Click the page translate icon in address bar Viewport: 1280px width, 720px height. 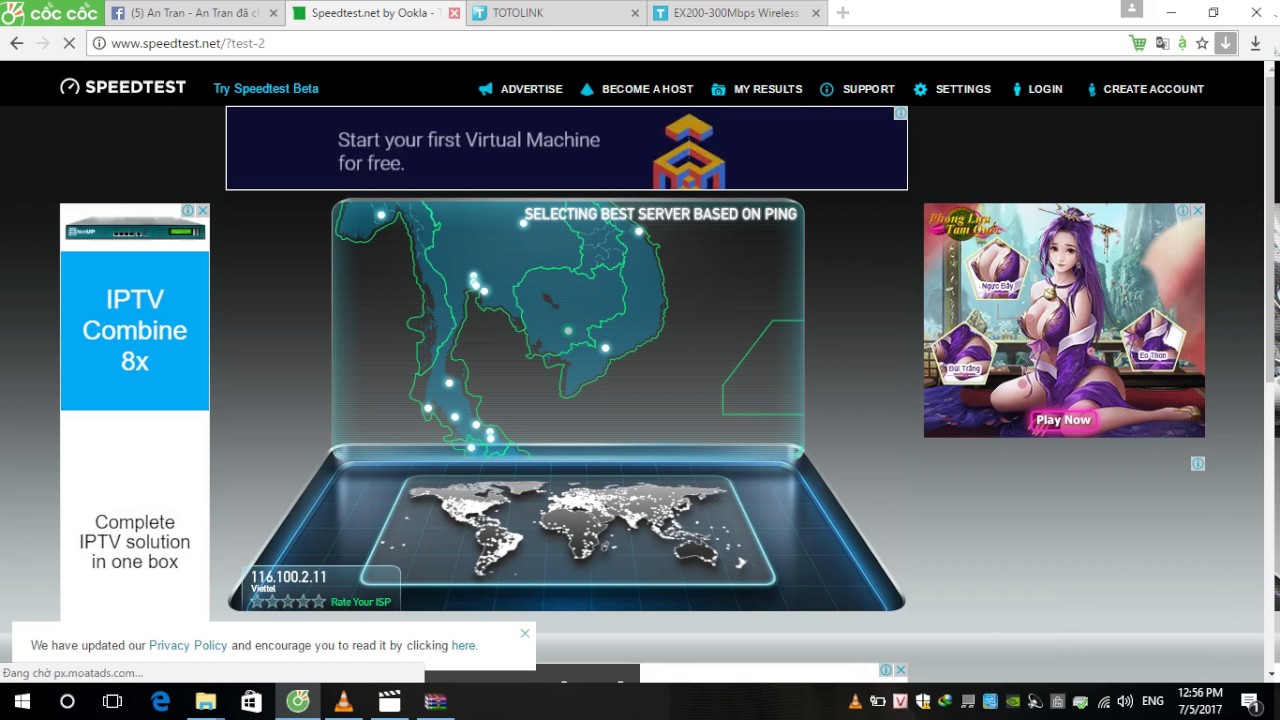tap(1162, 43)
